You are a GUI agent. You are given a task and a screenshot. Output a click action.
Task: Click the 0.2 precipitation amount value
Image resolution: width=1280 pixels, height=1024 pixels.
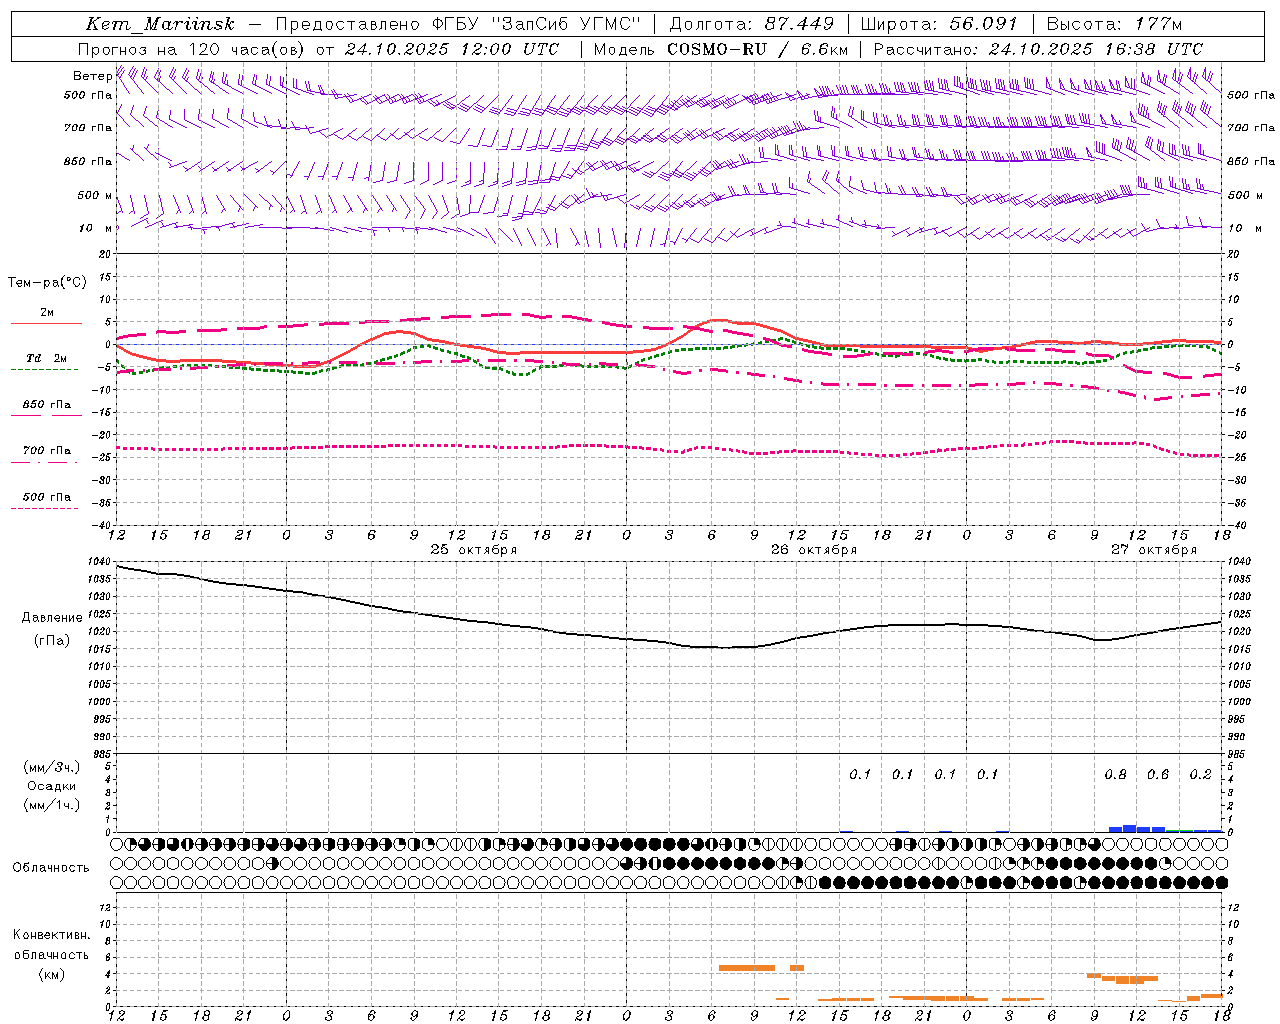coord(1200,775)
